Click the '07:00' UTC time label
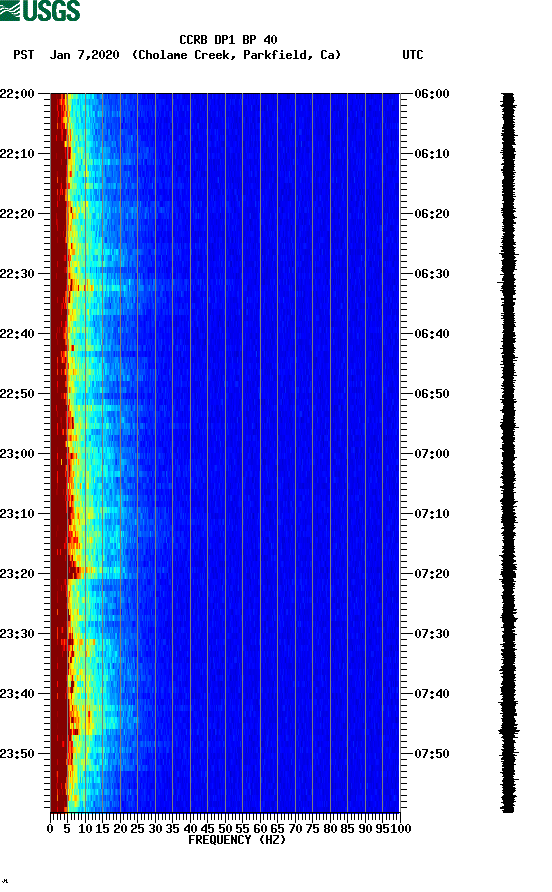 pos(432,454)
